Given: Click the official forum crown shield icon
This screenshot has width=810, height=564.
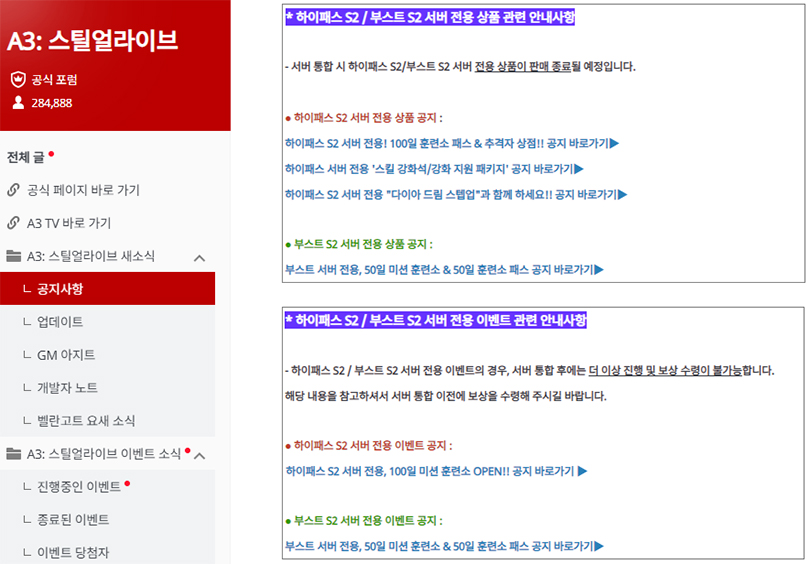Looking at the screenshot, I should click(18, 79).
